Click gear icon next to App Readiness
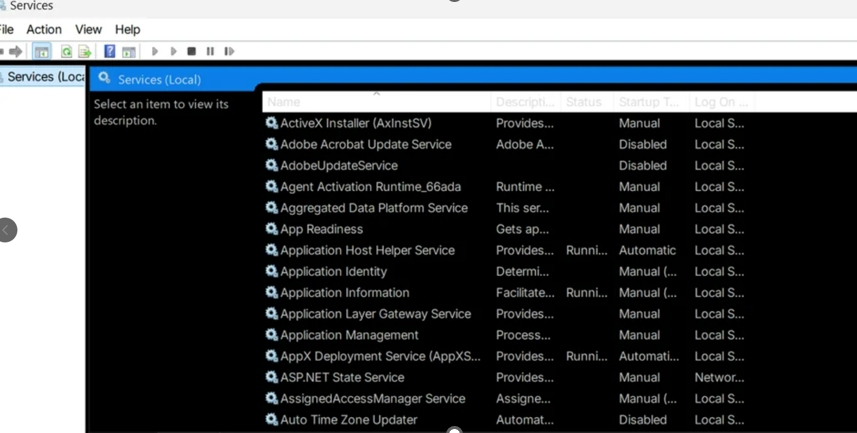 272,229
